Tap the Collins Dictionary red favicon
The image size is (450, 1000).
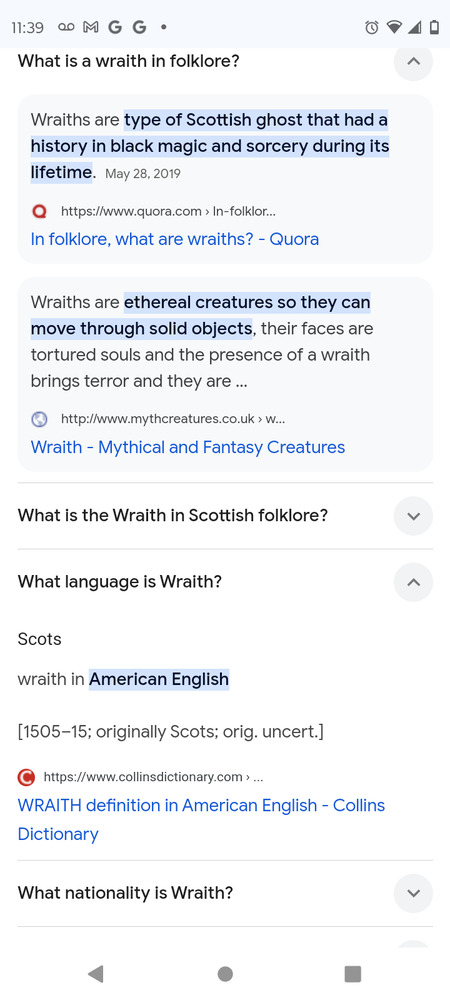tap(26, 777)
